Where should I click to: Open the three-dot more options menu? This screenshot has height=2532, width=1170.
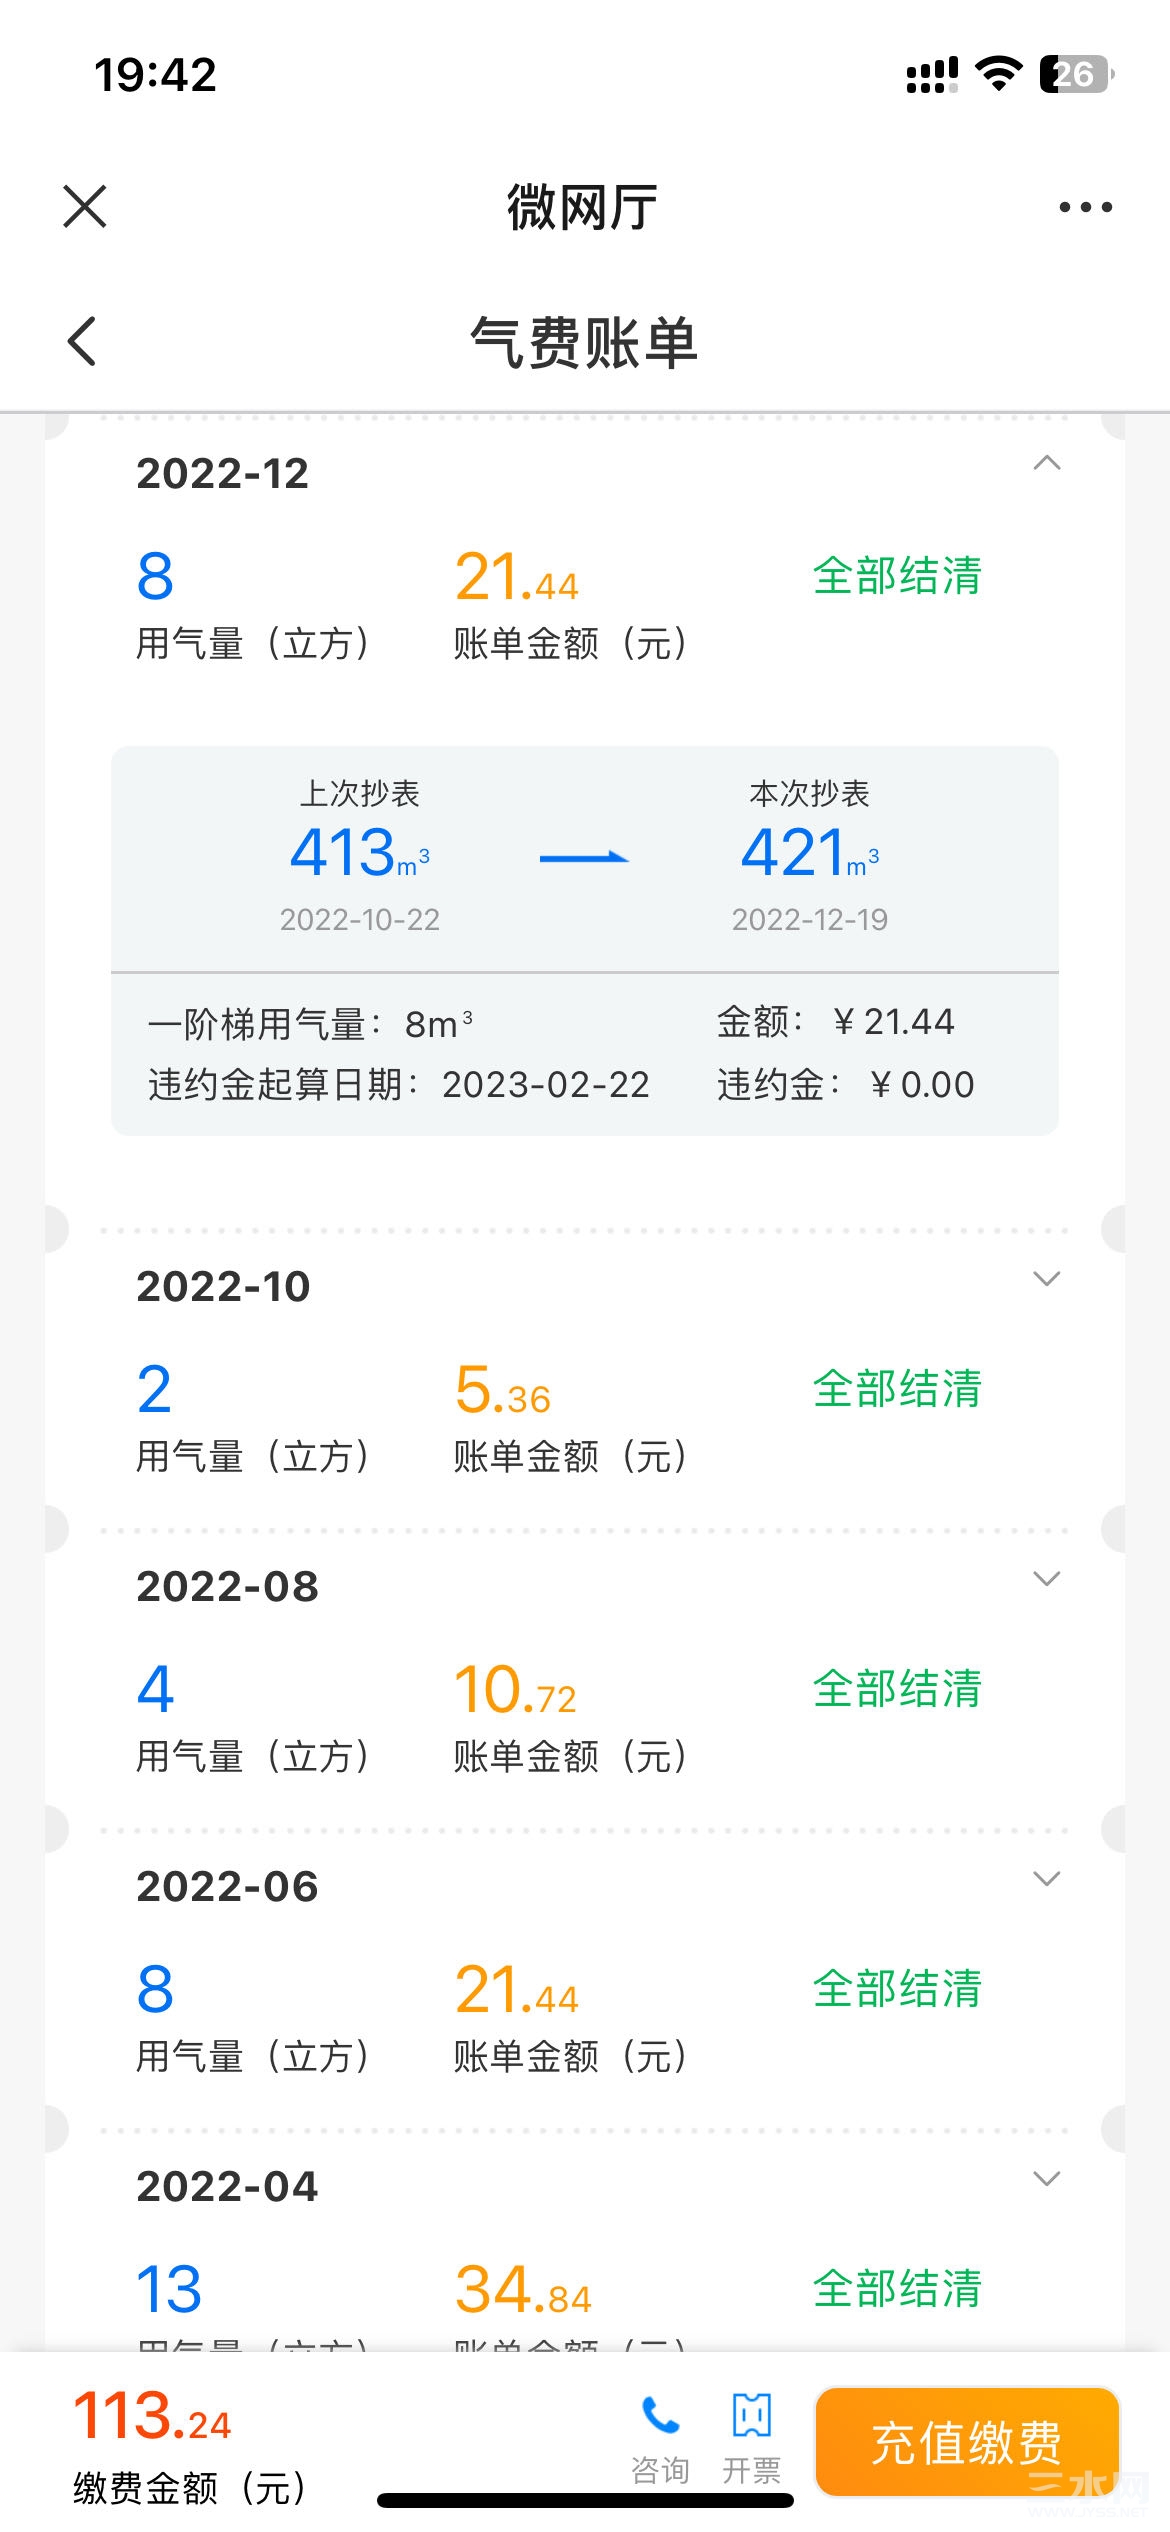pyautogui.click(x=1085, y=207)
